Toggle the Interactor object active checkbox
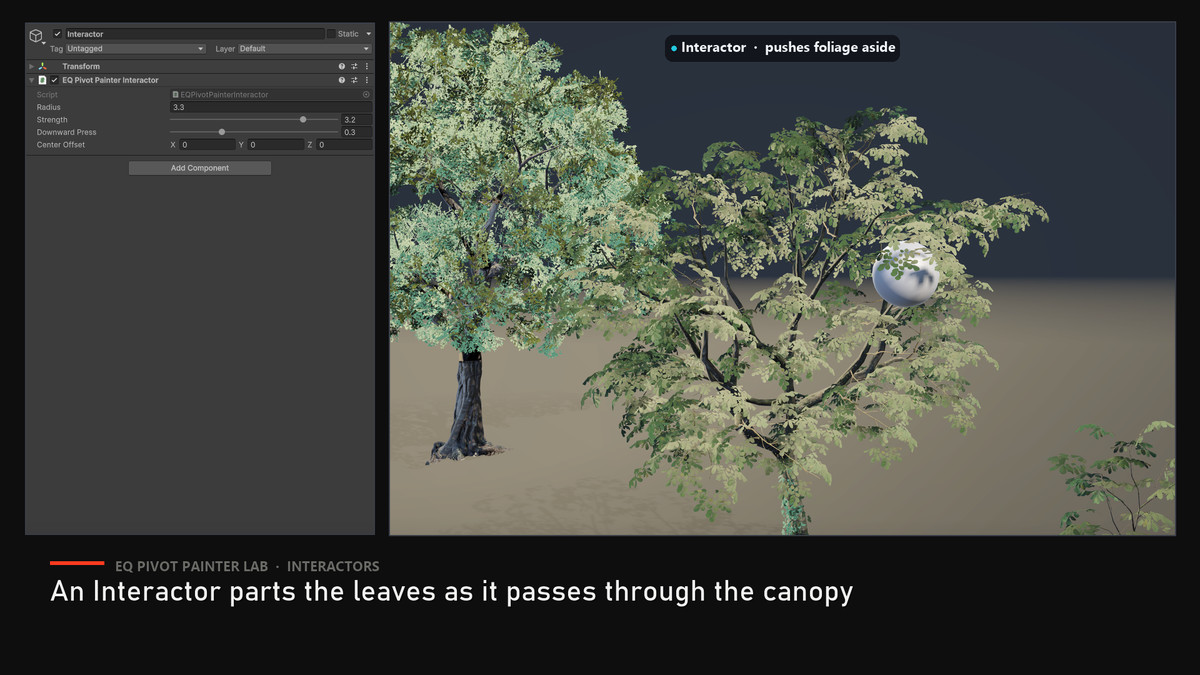Image resolution: width=1200 pixels, height=675 pixels. 58,34
